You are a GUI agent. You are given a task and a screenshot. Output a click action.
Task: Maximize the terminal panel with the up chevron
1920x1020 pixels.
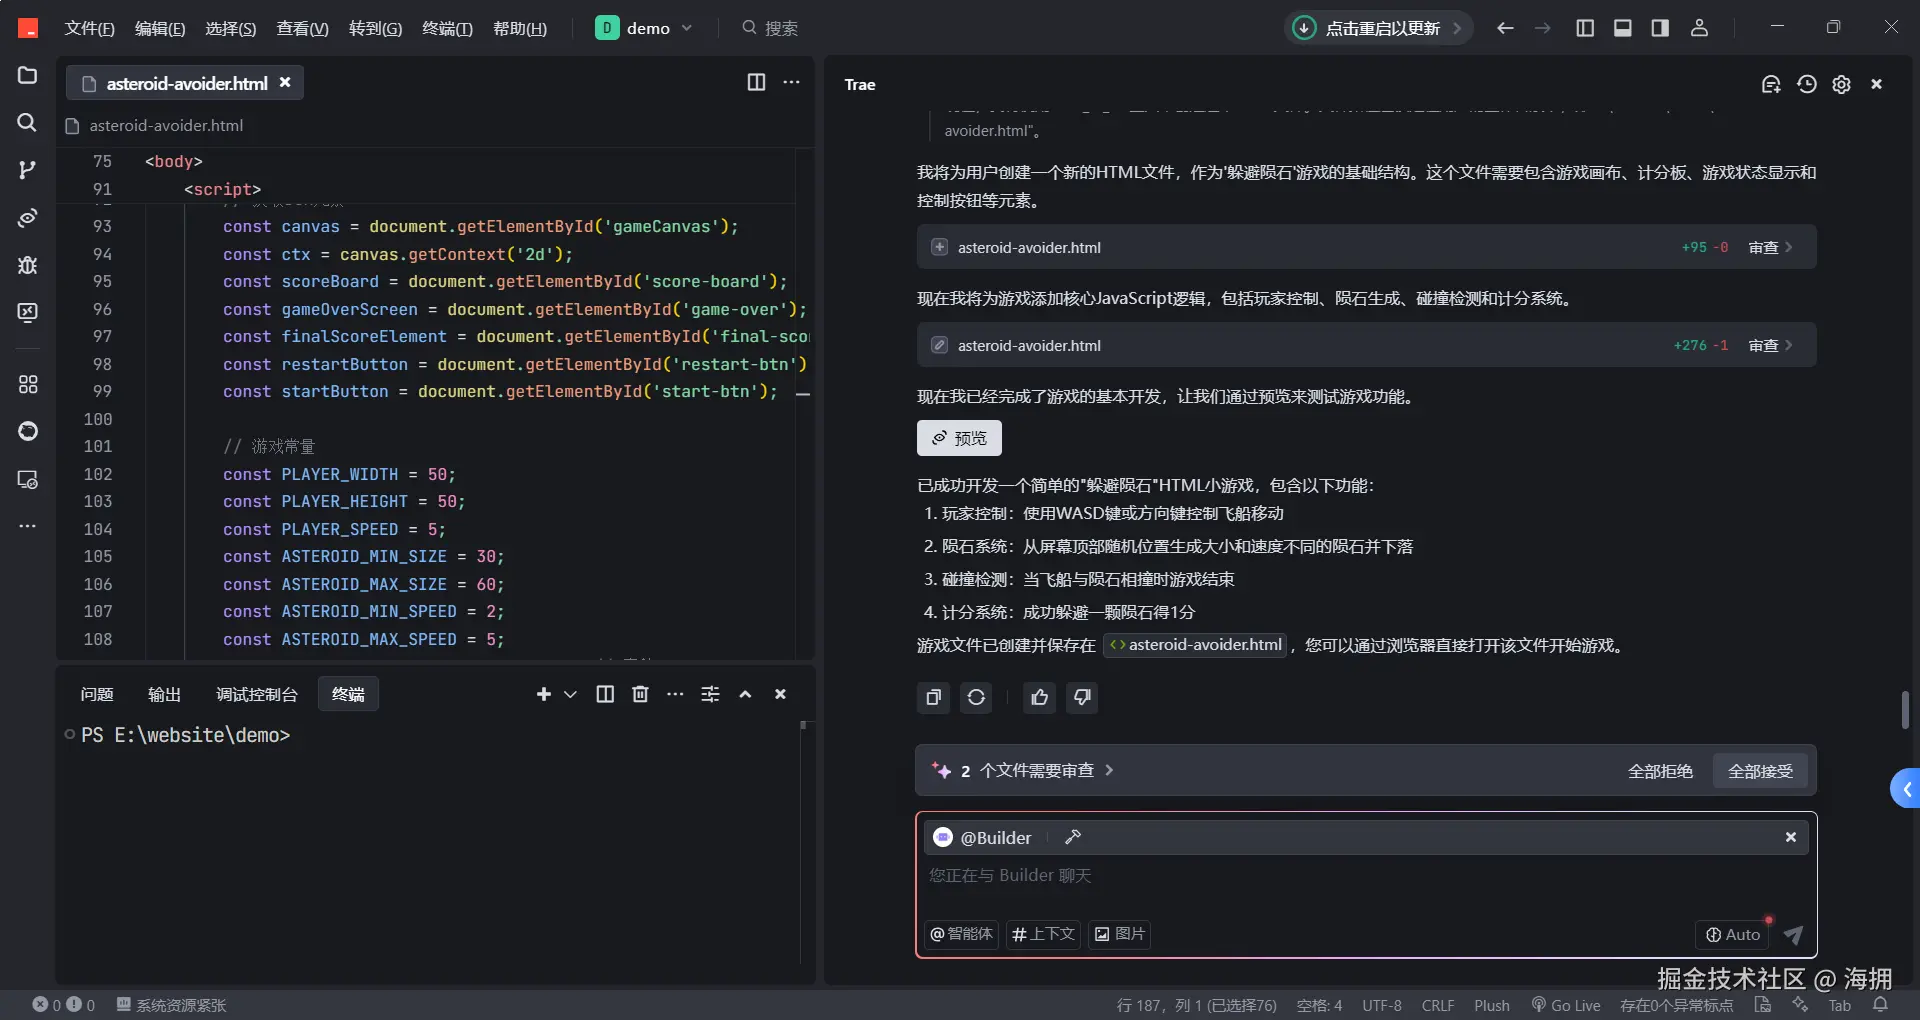pyautogui.click(x=745, y=694)
